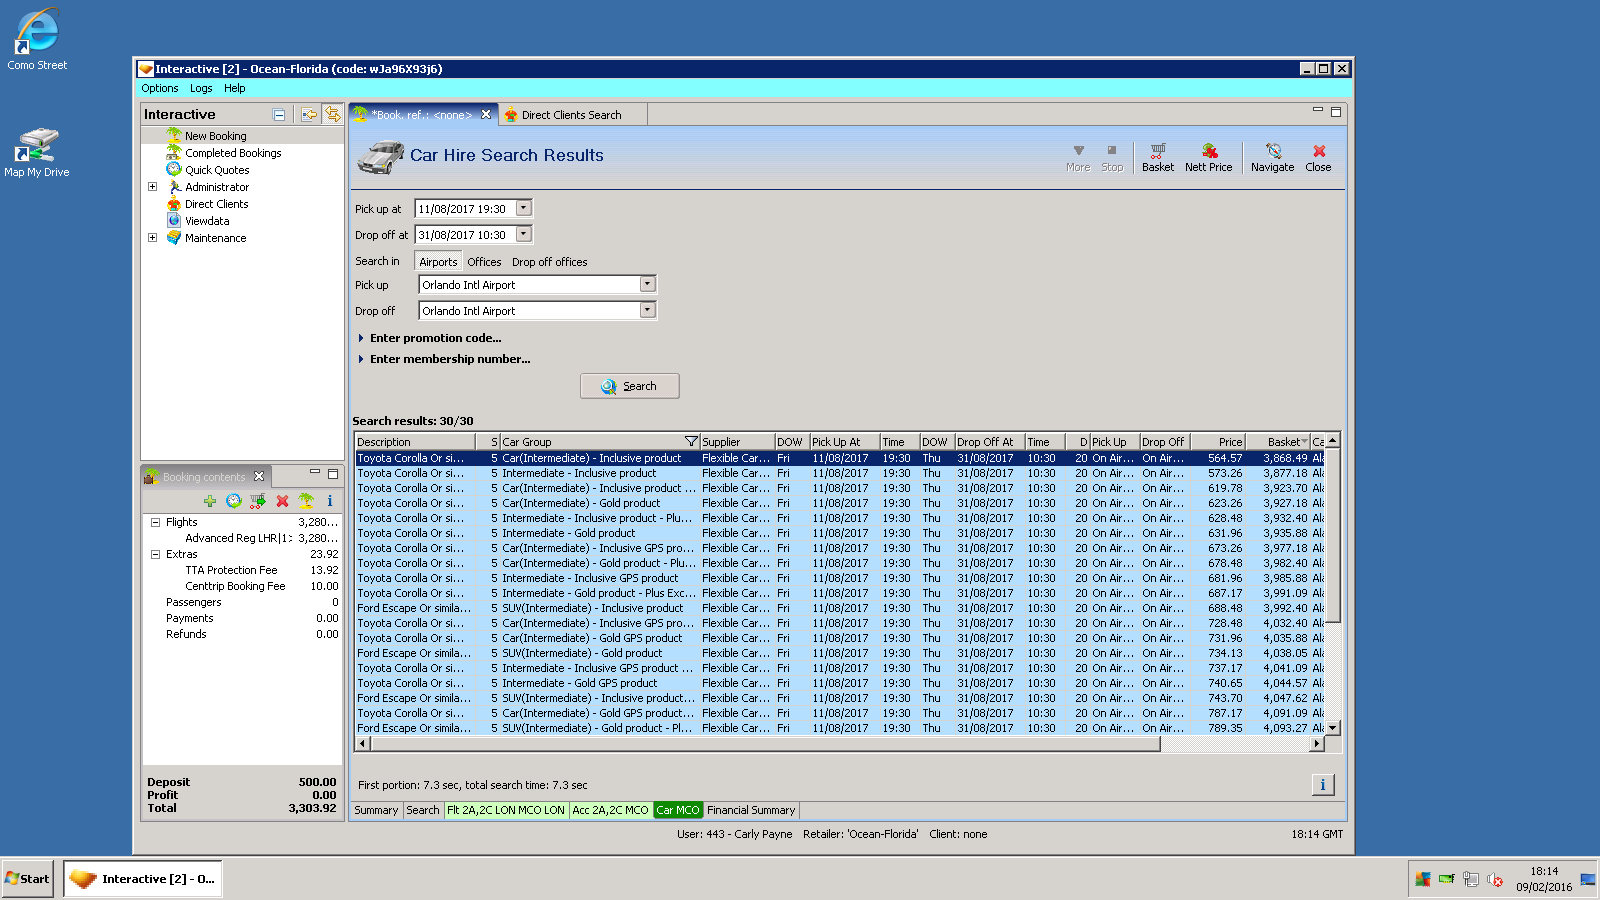The image size is (1600, 900).
Task: Open the Nett Price tool
Action: 1208,157
